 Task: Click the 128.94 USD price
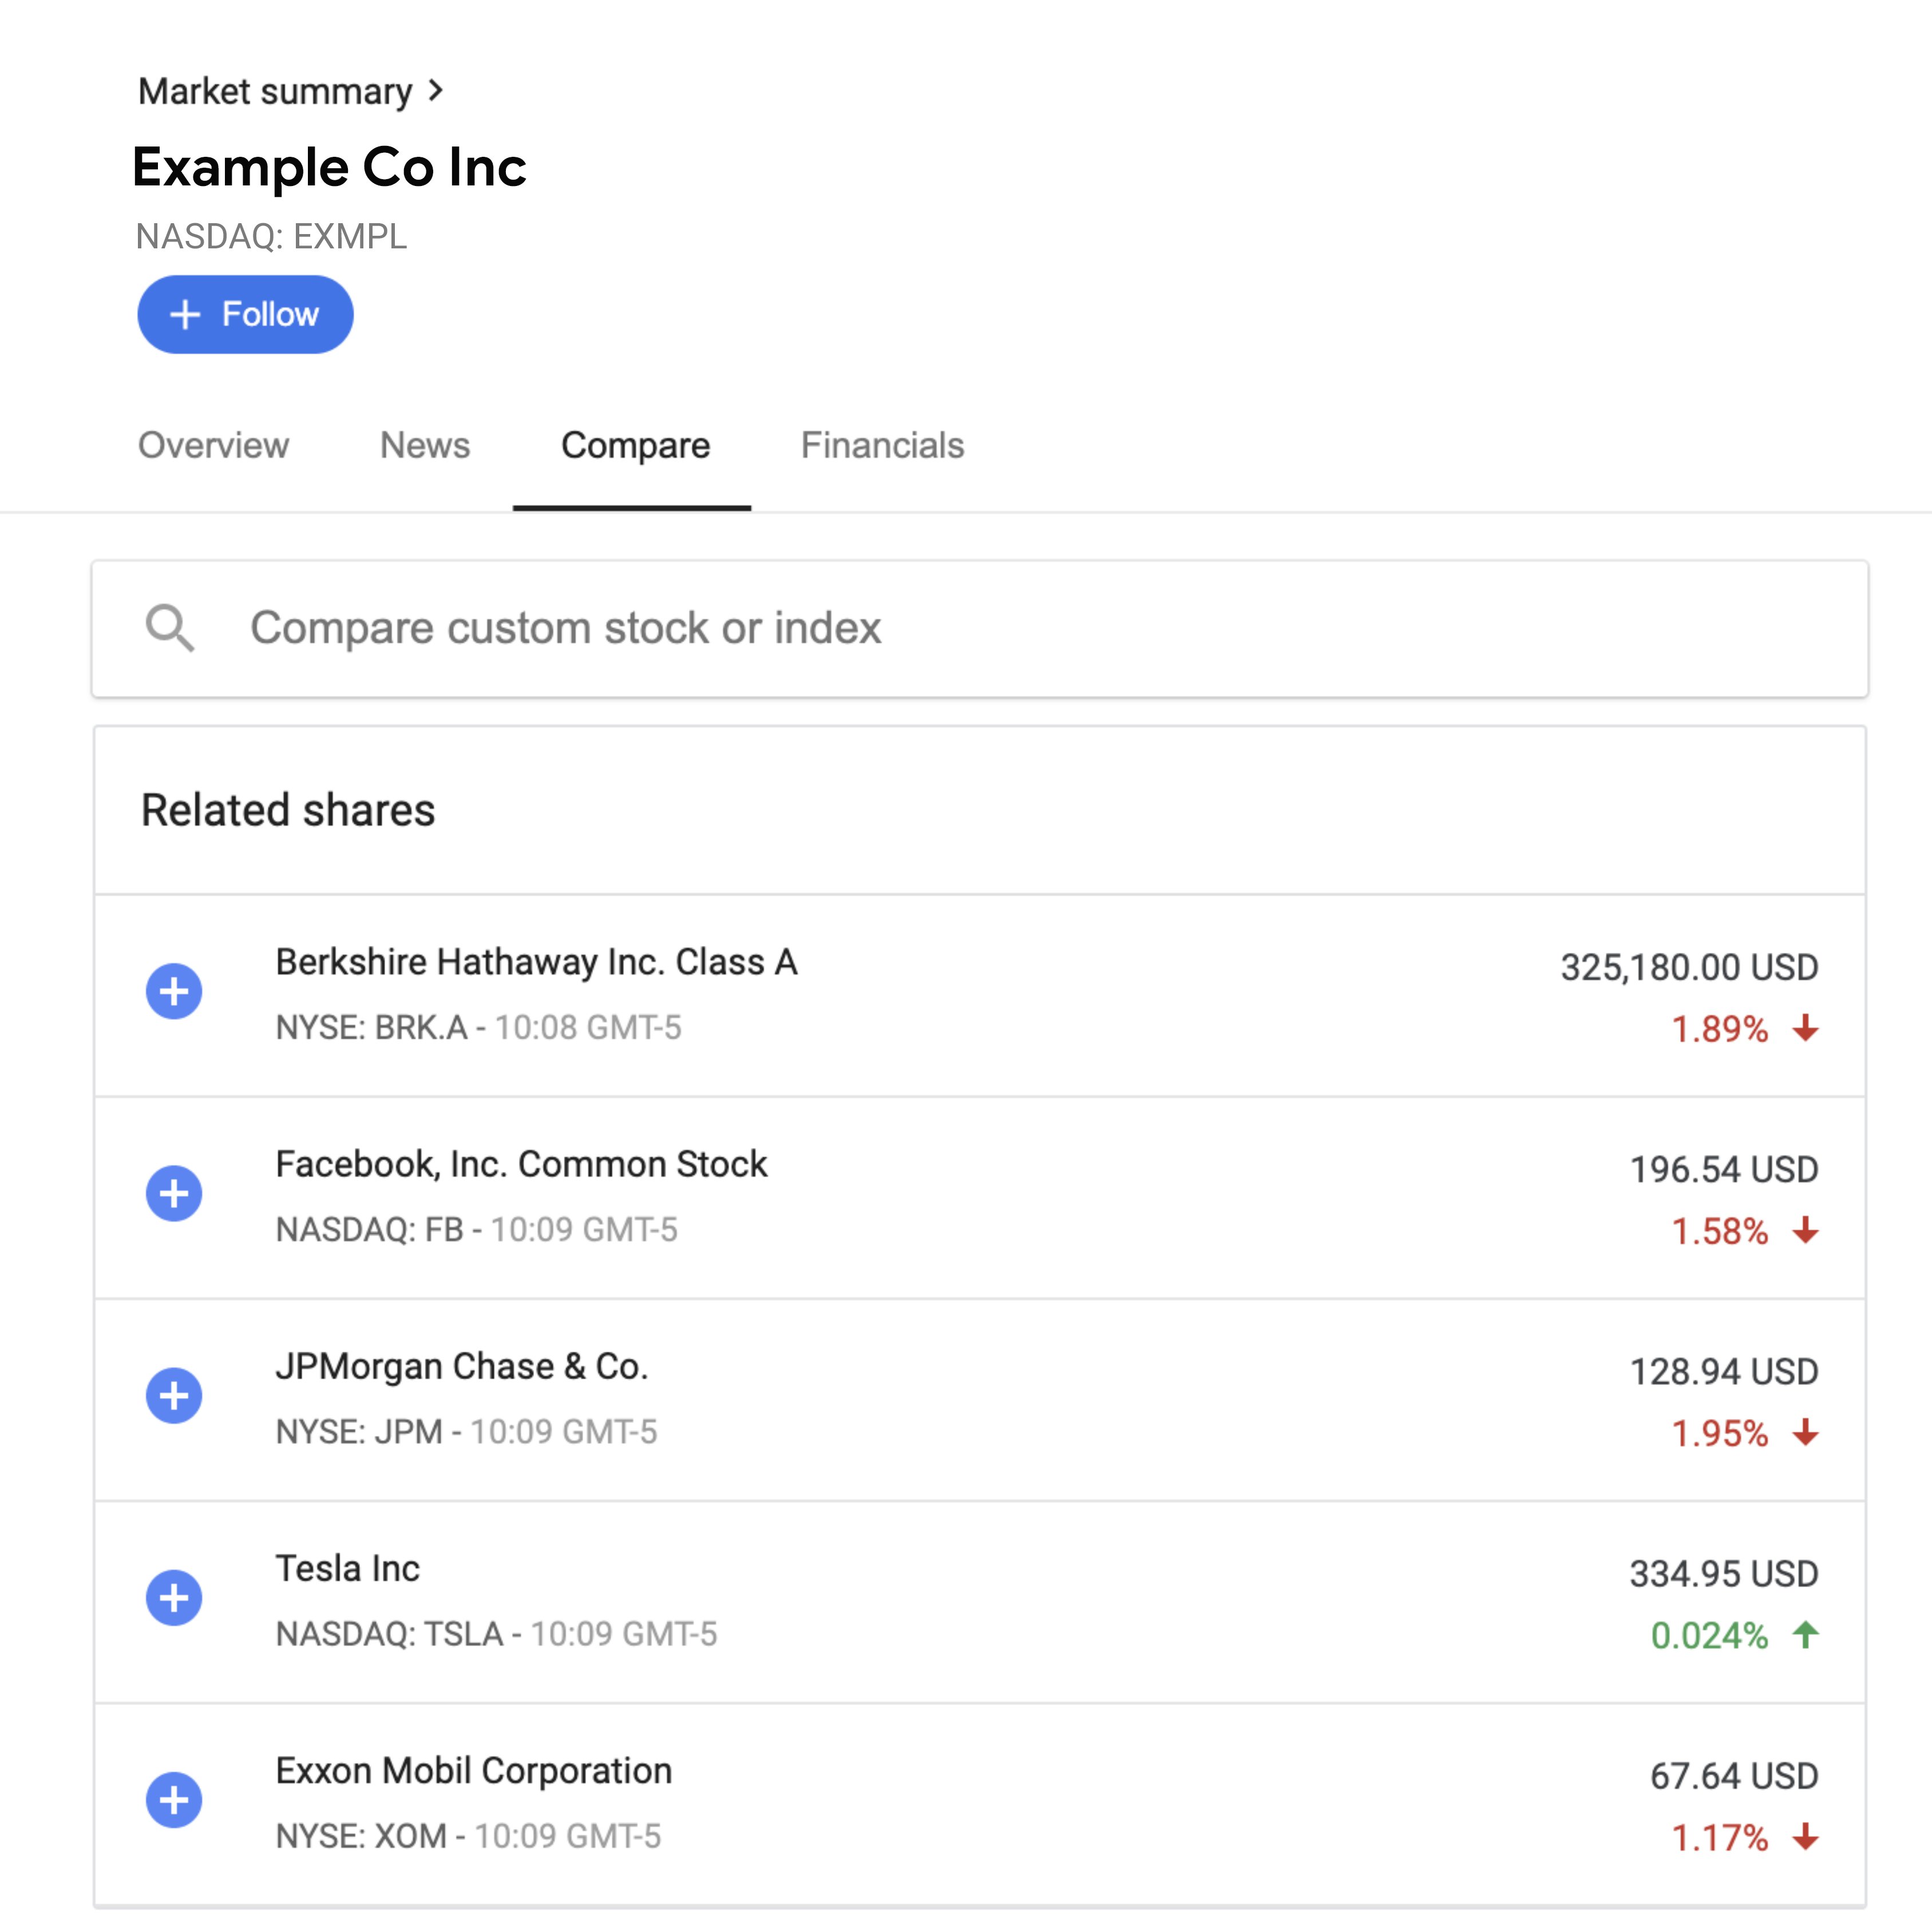pos(1724,1371)
